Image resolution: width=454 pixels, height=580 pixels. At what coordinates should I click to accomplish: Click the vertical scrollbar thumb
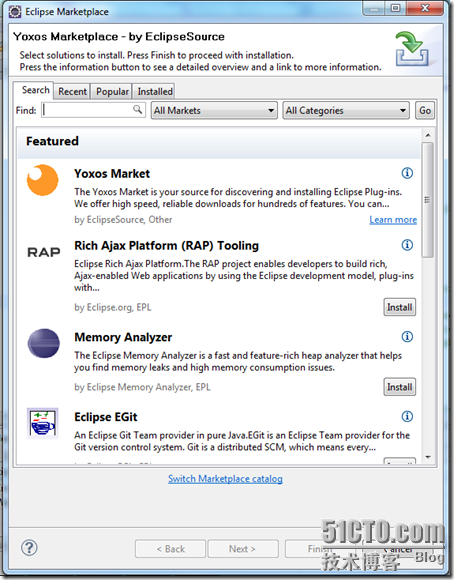click(428, 200)
